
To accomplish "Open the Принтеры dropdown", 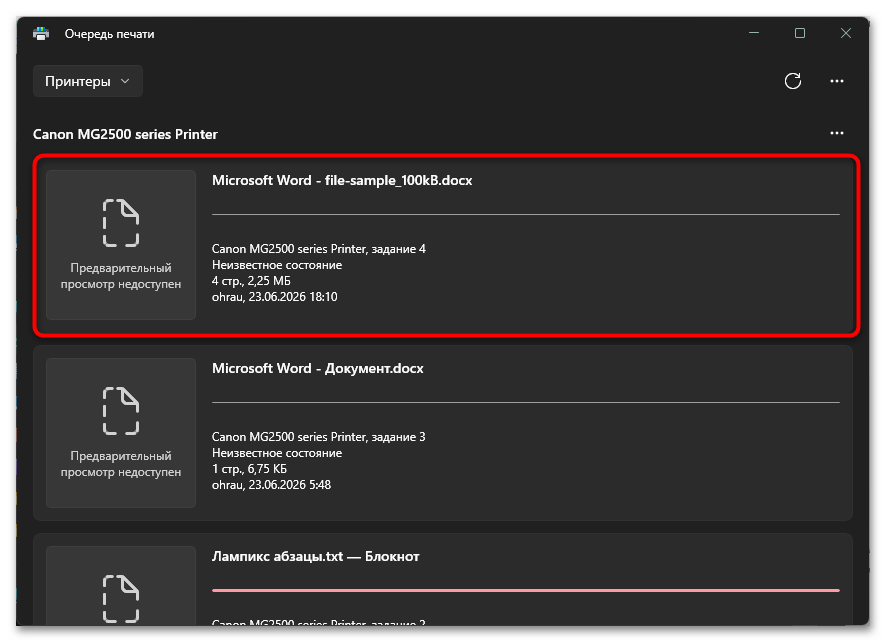I will pyautogui.click(x=88, y=81).
